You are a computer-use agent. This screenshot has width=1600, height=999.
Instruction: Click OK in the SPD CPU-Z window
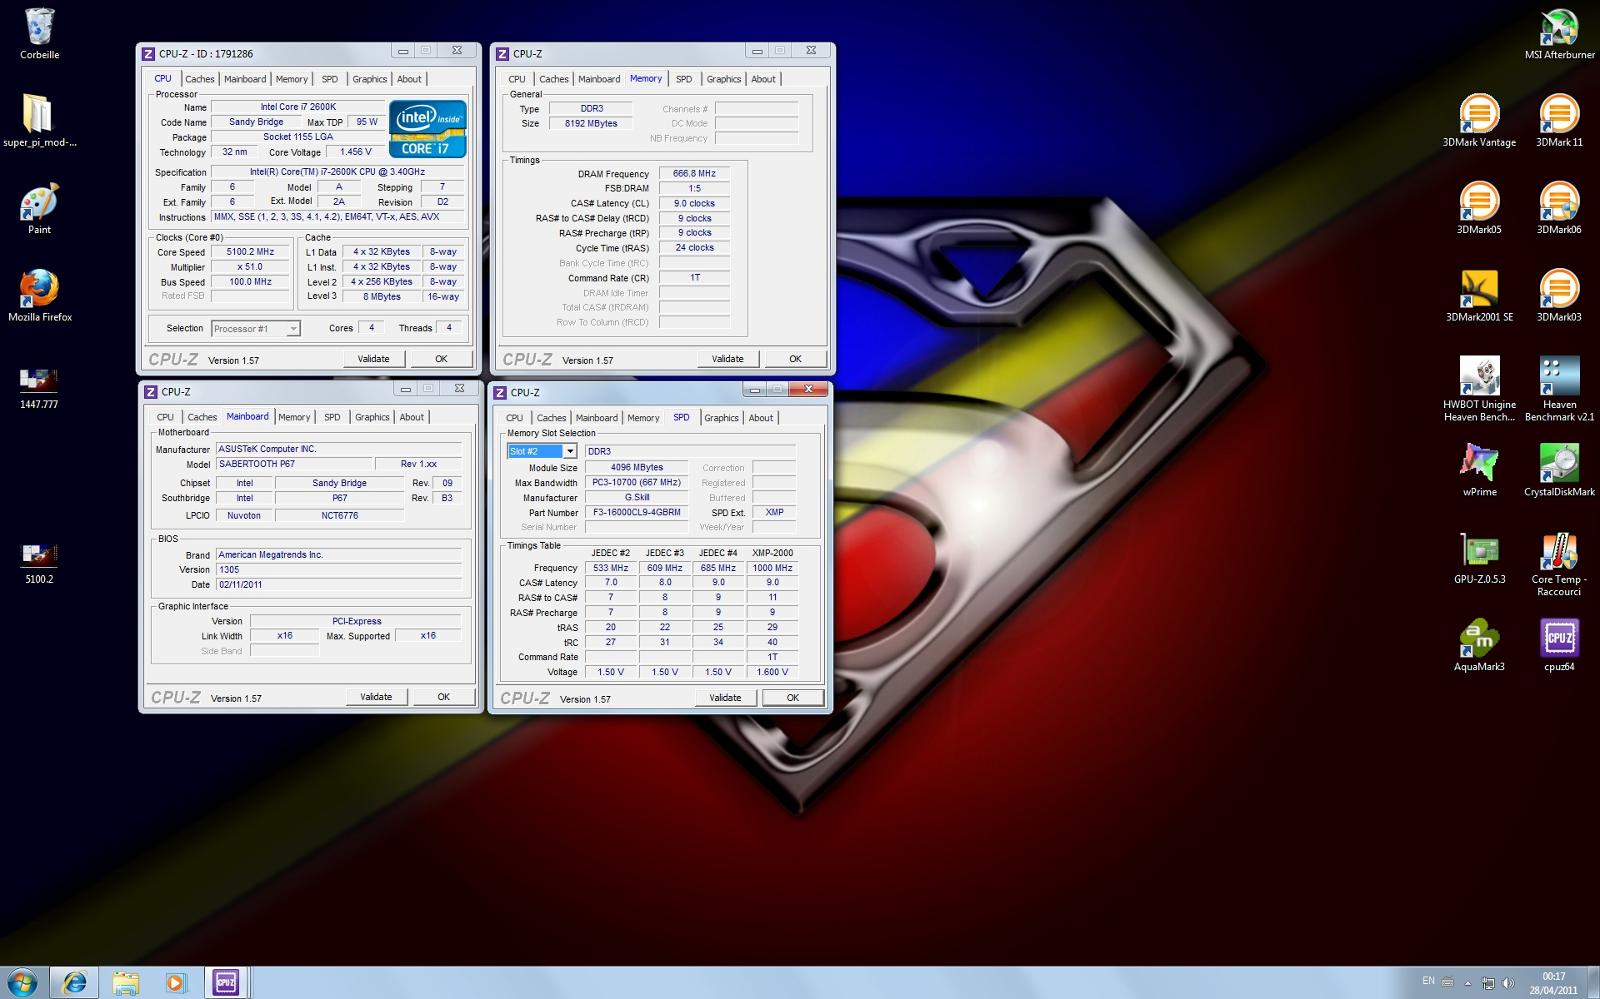coord(793,697)
